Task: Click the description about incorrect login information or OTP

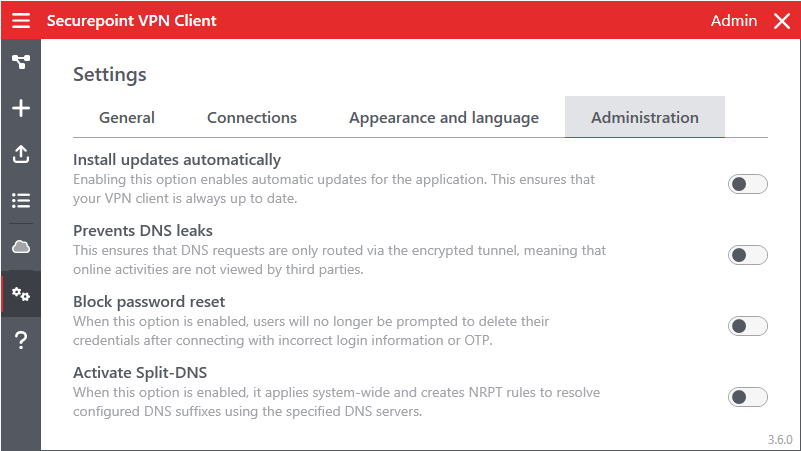Action: click(x=311, y=331)
